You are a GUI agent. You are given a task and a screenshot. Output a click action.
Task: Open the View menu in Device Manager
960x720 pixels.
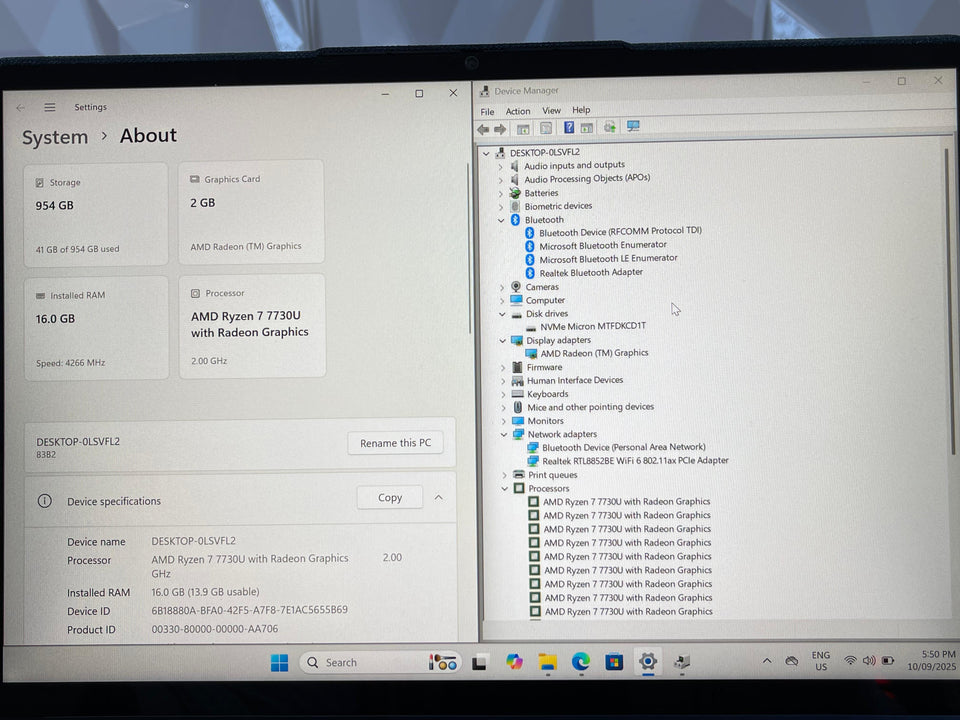551,111
